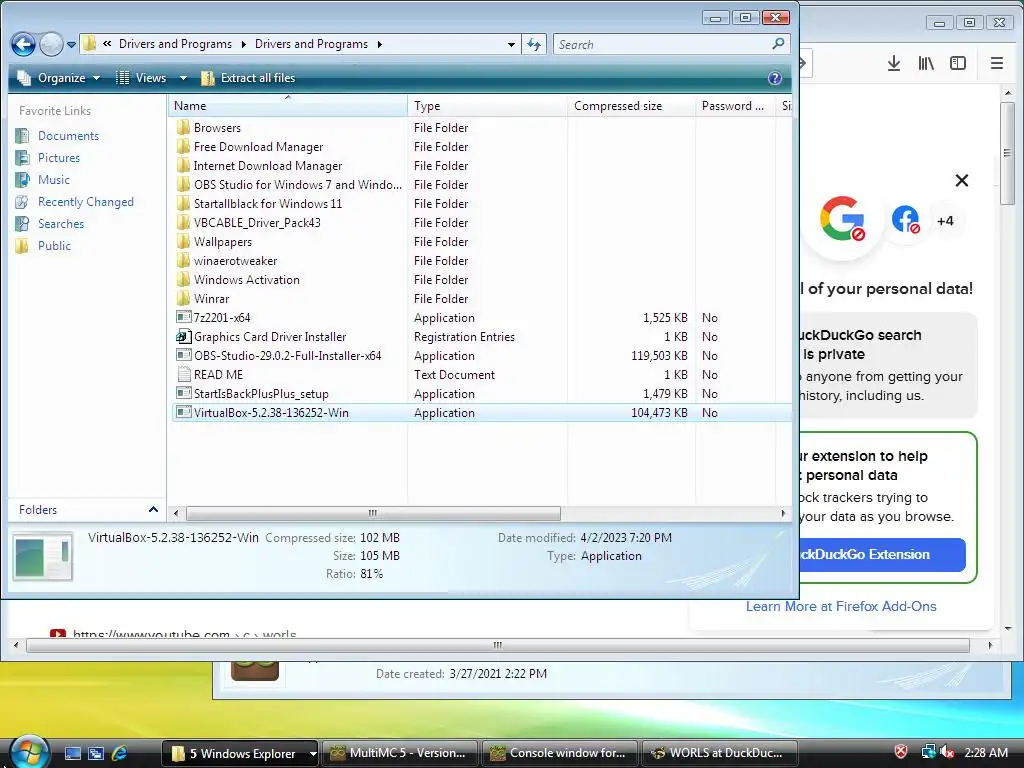Image resolution: width=1024 pixels, height=768 pixels.
Task: Select OBS-Studio-29.0.2-Full-Installer-x64 application
Action: click(x=279, y=355)
